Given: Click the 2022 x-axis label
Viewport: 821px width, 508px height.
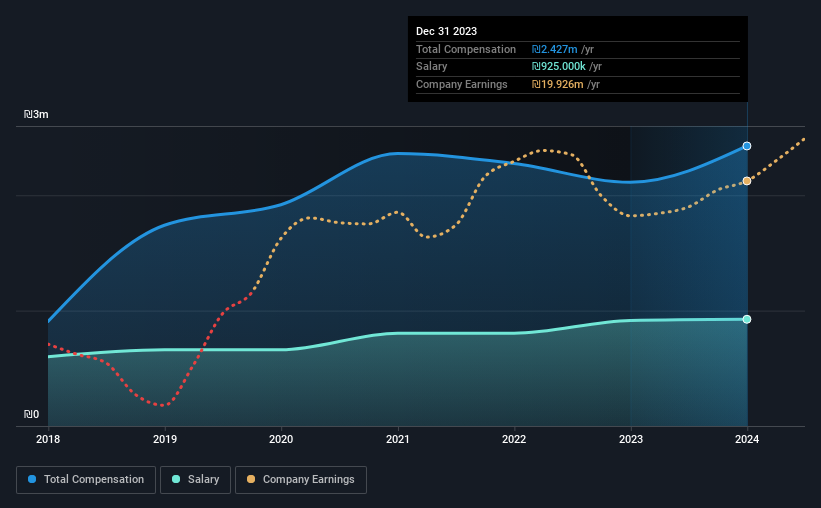Looking at the screenshot, I should click(x=514, y=439).
